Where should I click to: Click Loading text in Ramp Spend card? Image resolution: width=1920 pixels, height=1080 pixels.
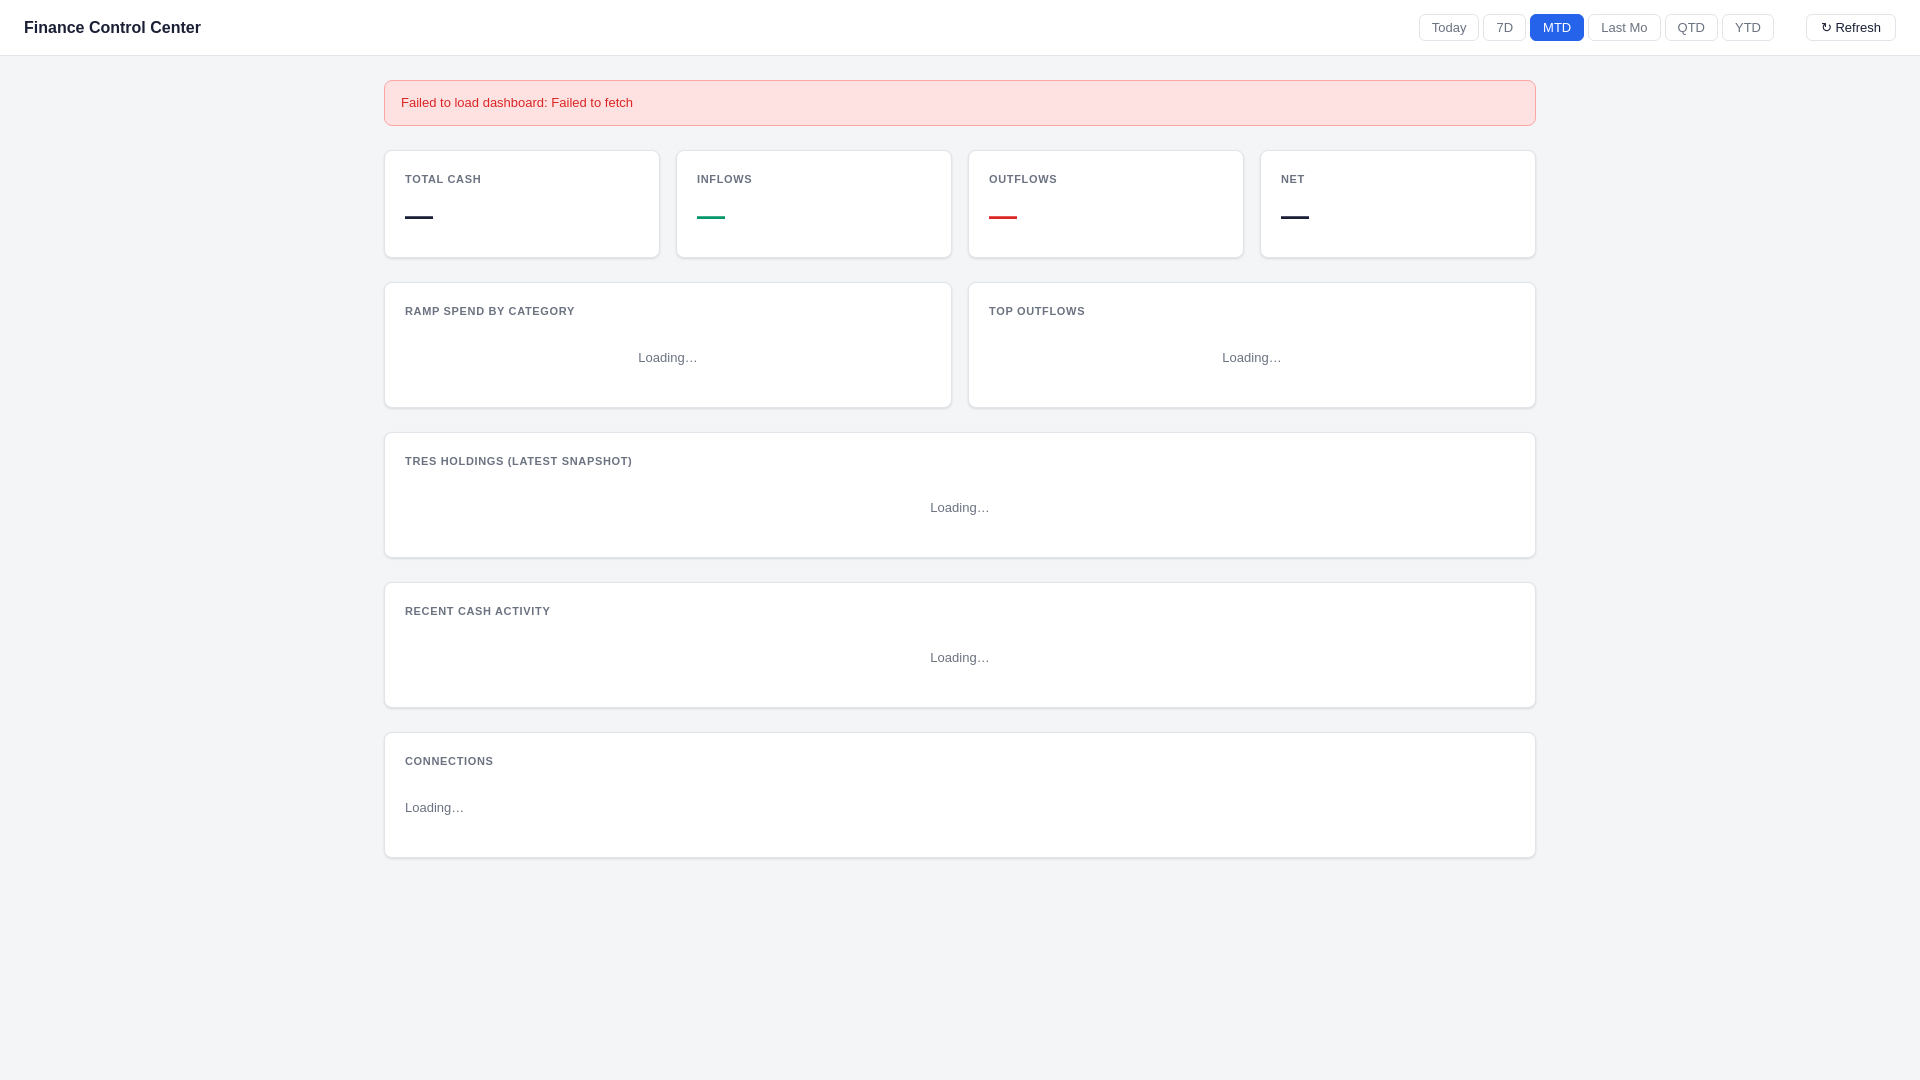click(x=668, y=358)
